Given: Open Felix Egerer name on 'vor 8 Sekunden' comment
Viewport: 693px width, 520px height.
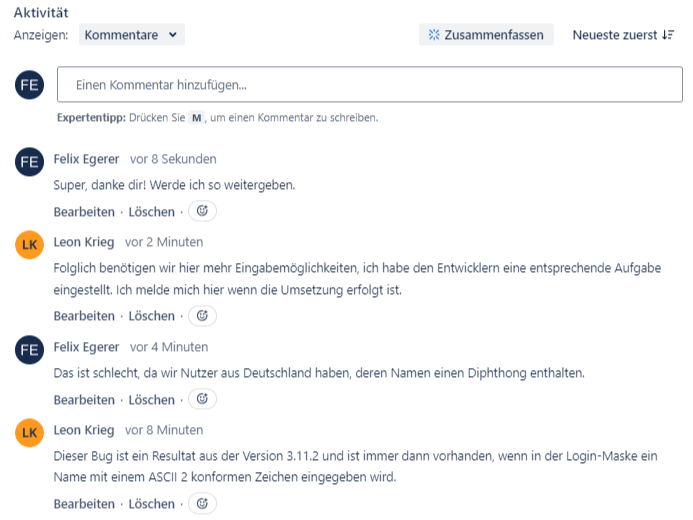Looking at the screenshot, I should 86,159.
